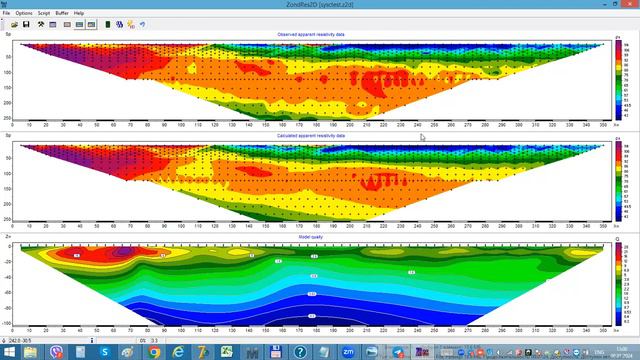Image resolution: width=640 pixels, height=360 pixels.
Task: Click the data table window icon
Action: click(53, 24)
